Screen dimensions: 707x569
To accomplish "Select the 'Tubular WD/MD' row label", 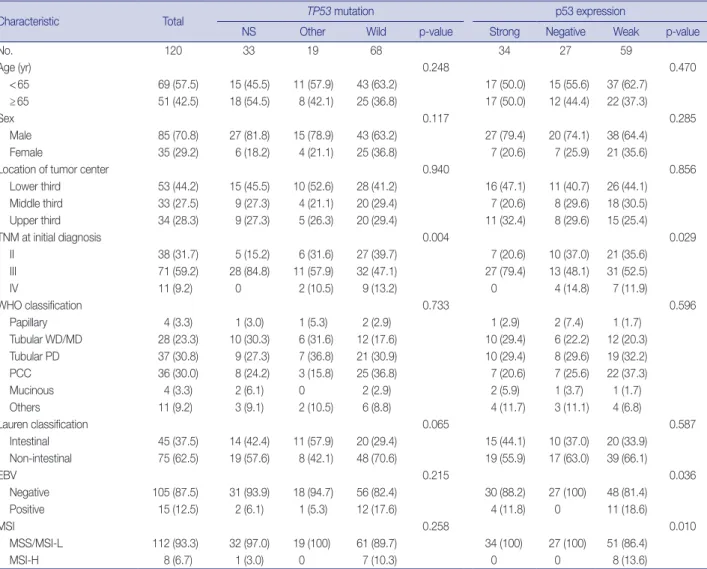I will coord(46,340).
